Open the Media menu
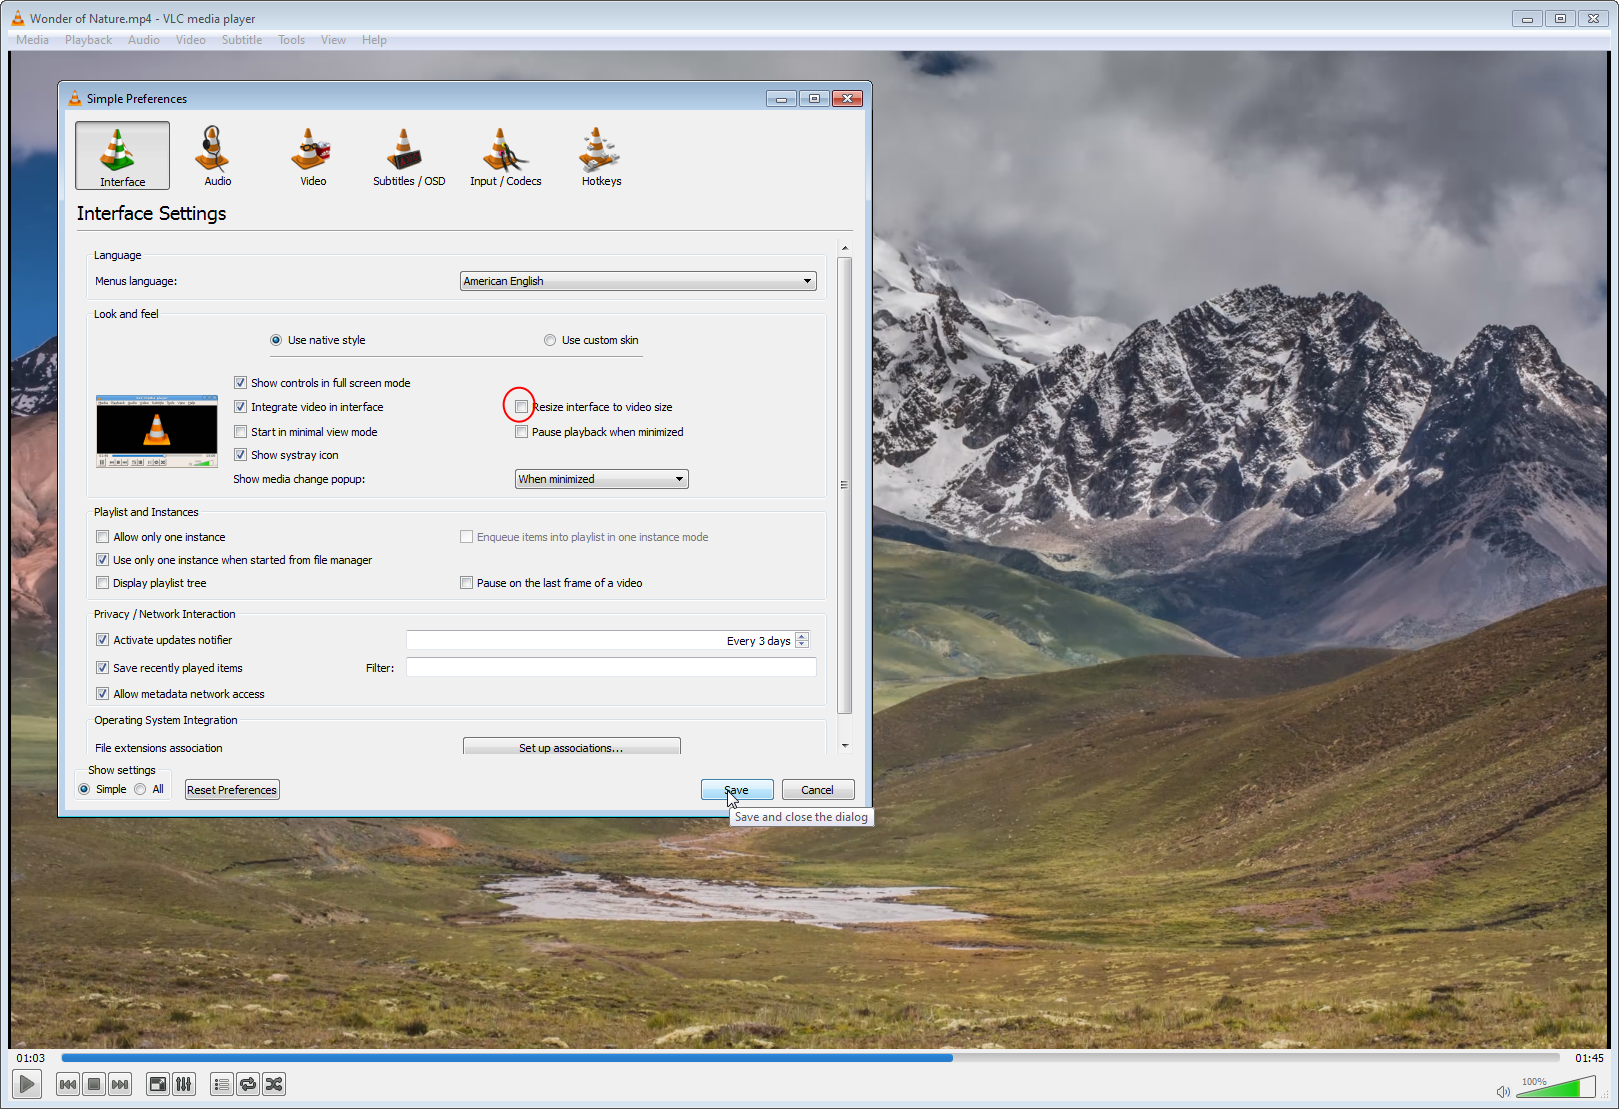This screenshot has height=1109, width=1619. 32,40
